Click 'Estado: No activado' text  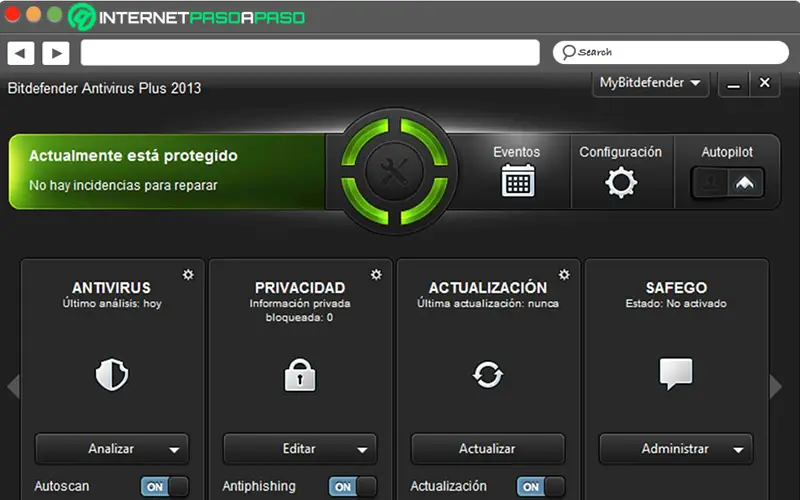[676, 304]
